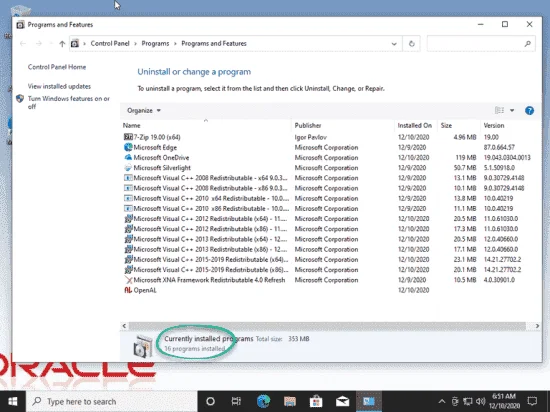The image size is (550, 412).
Task: Expand the address bar history dropdown
Action: 394,44
